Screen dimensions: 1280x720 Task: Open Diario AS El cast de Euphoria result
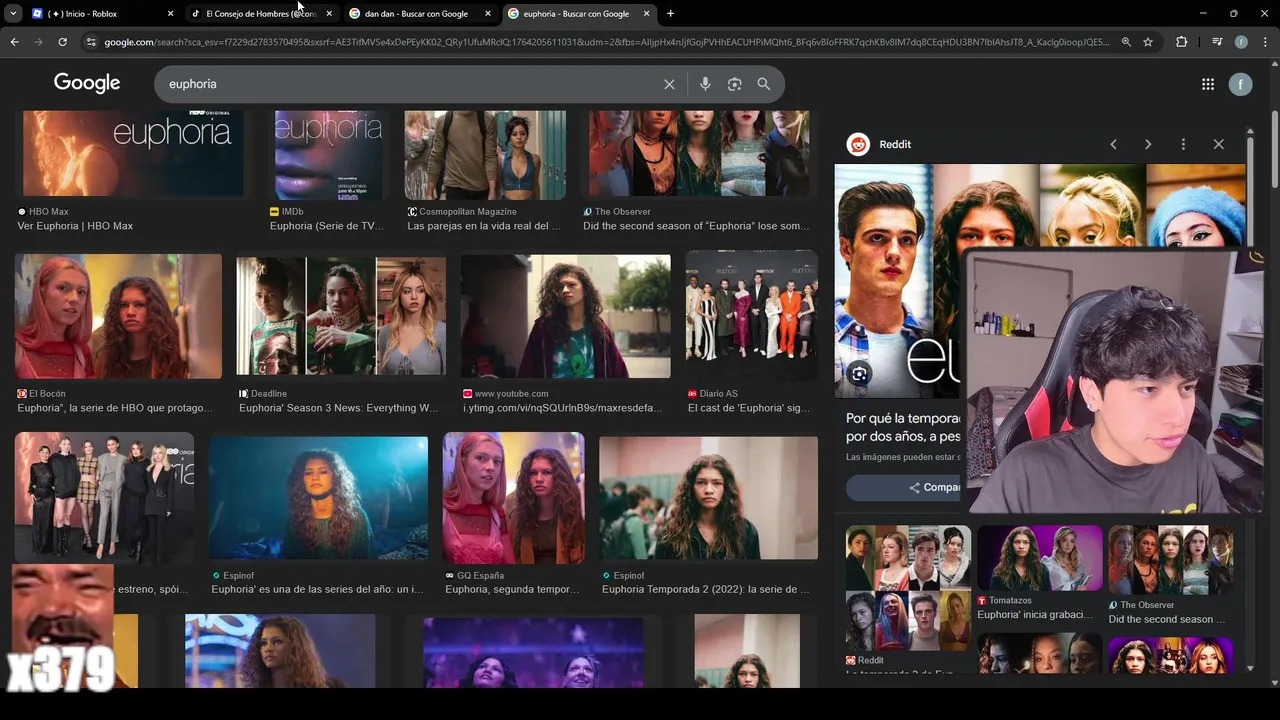(x=749, y=408)
